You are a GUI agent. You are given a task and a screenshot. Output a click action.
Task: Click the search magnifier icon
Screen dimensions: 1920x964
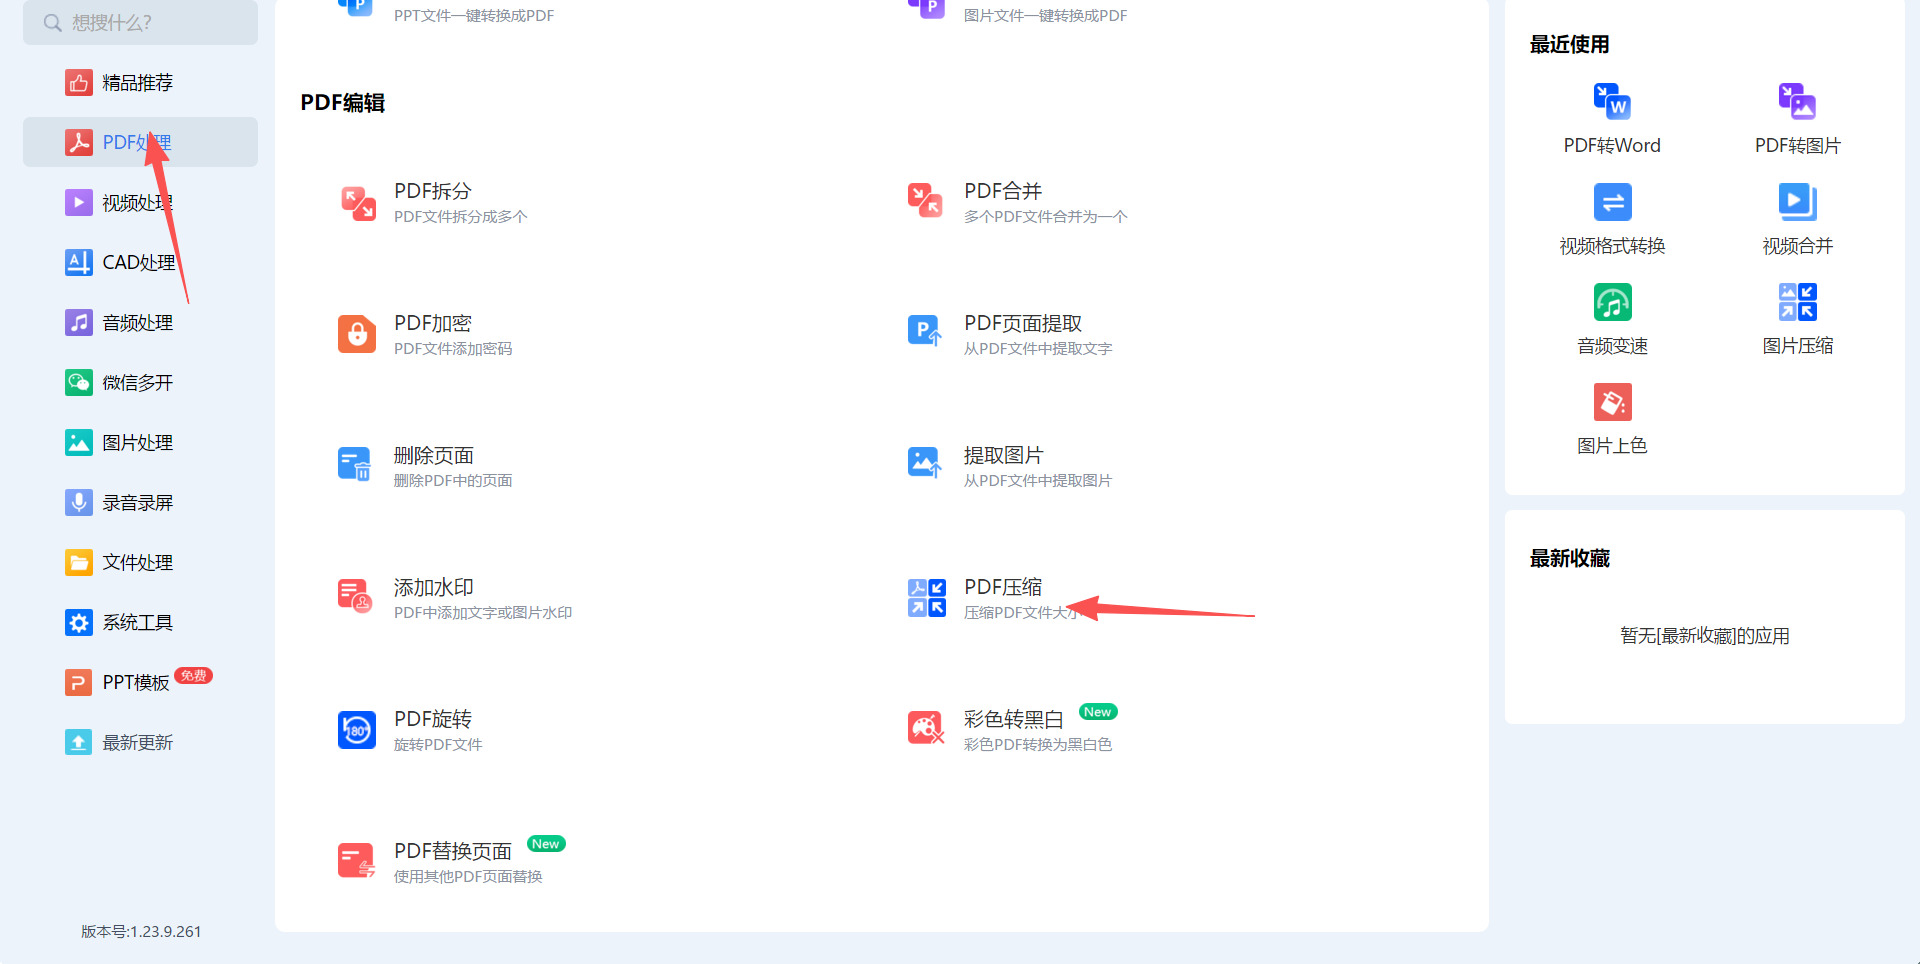(53, 23)
